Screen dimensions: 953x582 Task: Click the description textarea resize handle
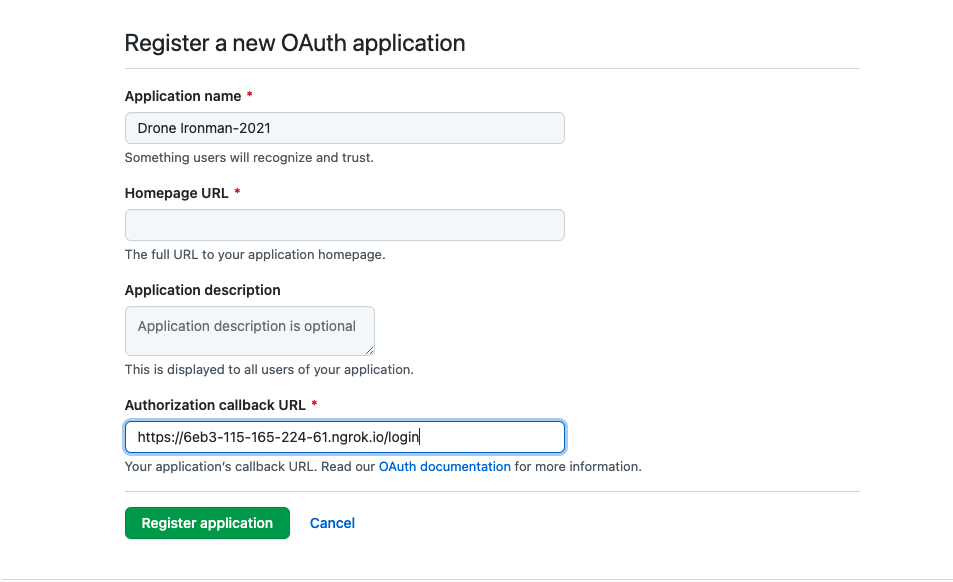coord(369,350)
